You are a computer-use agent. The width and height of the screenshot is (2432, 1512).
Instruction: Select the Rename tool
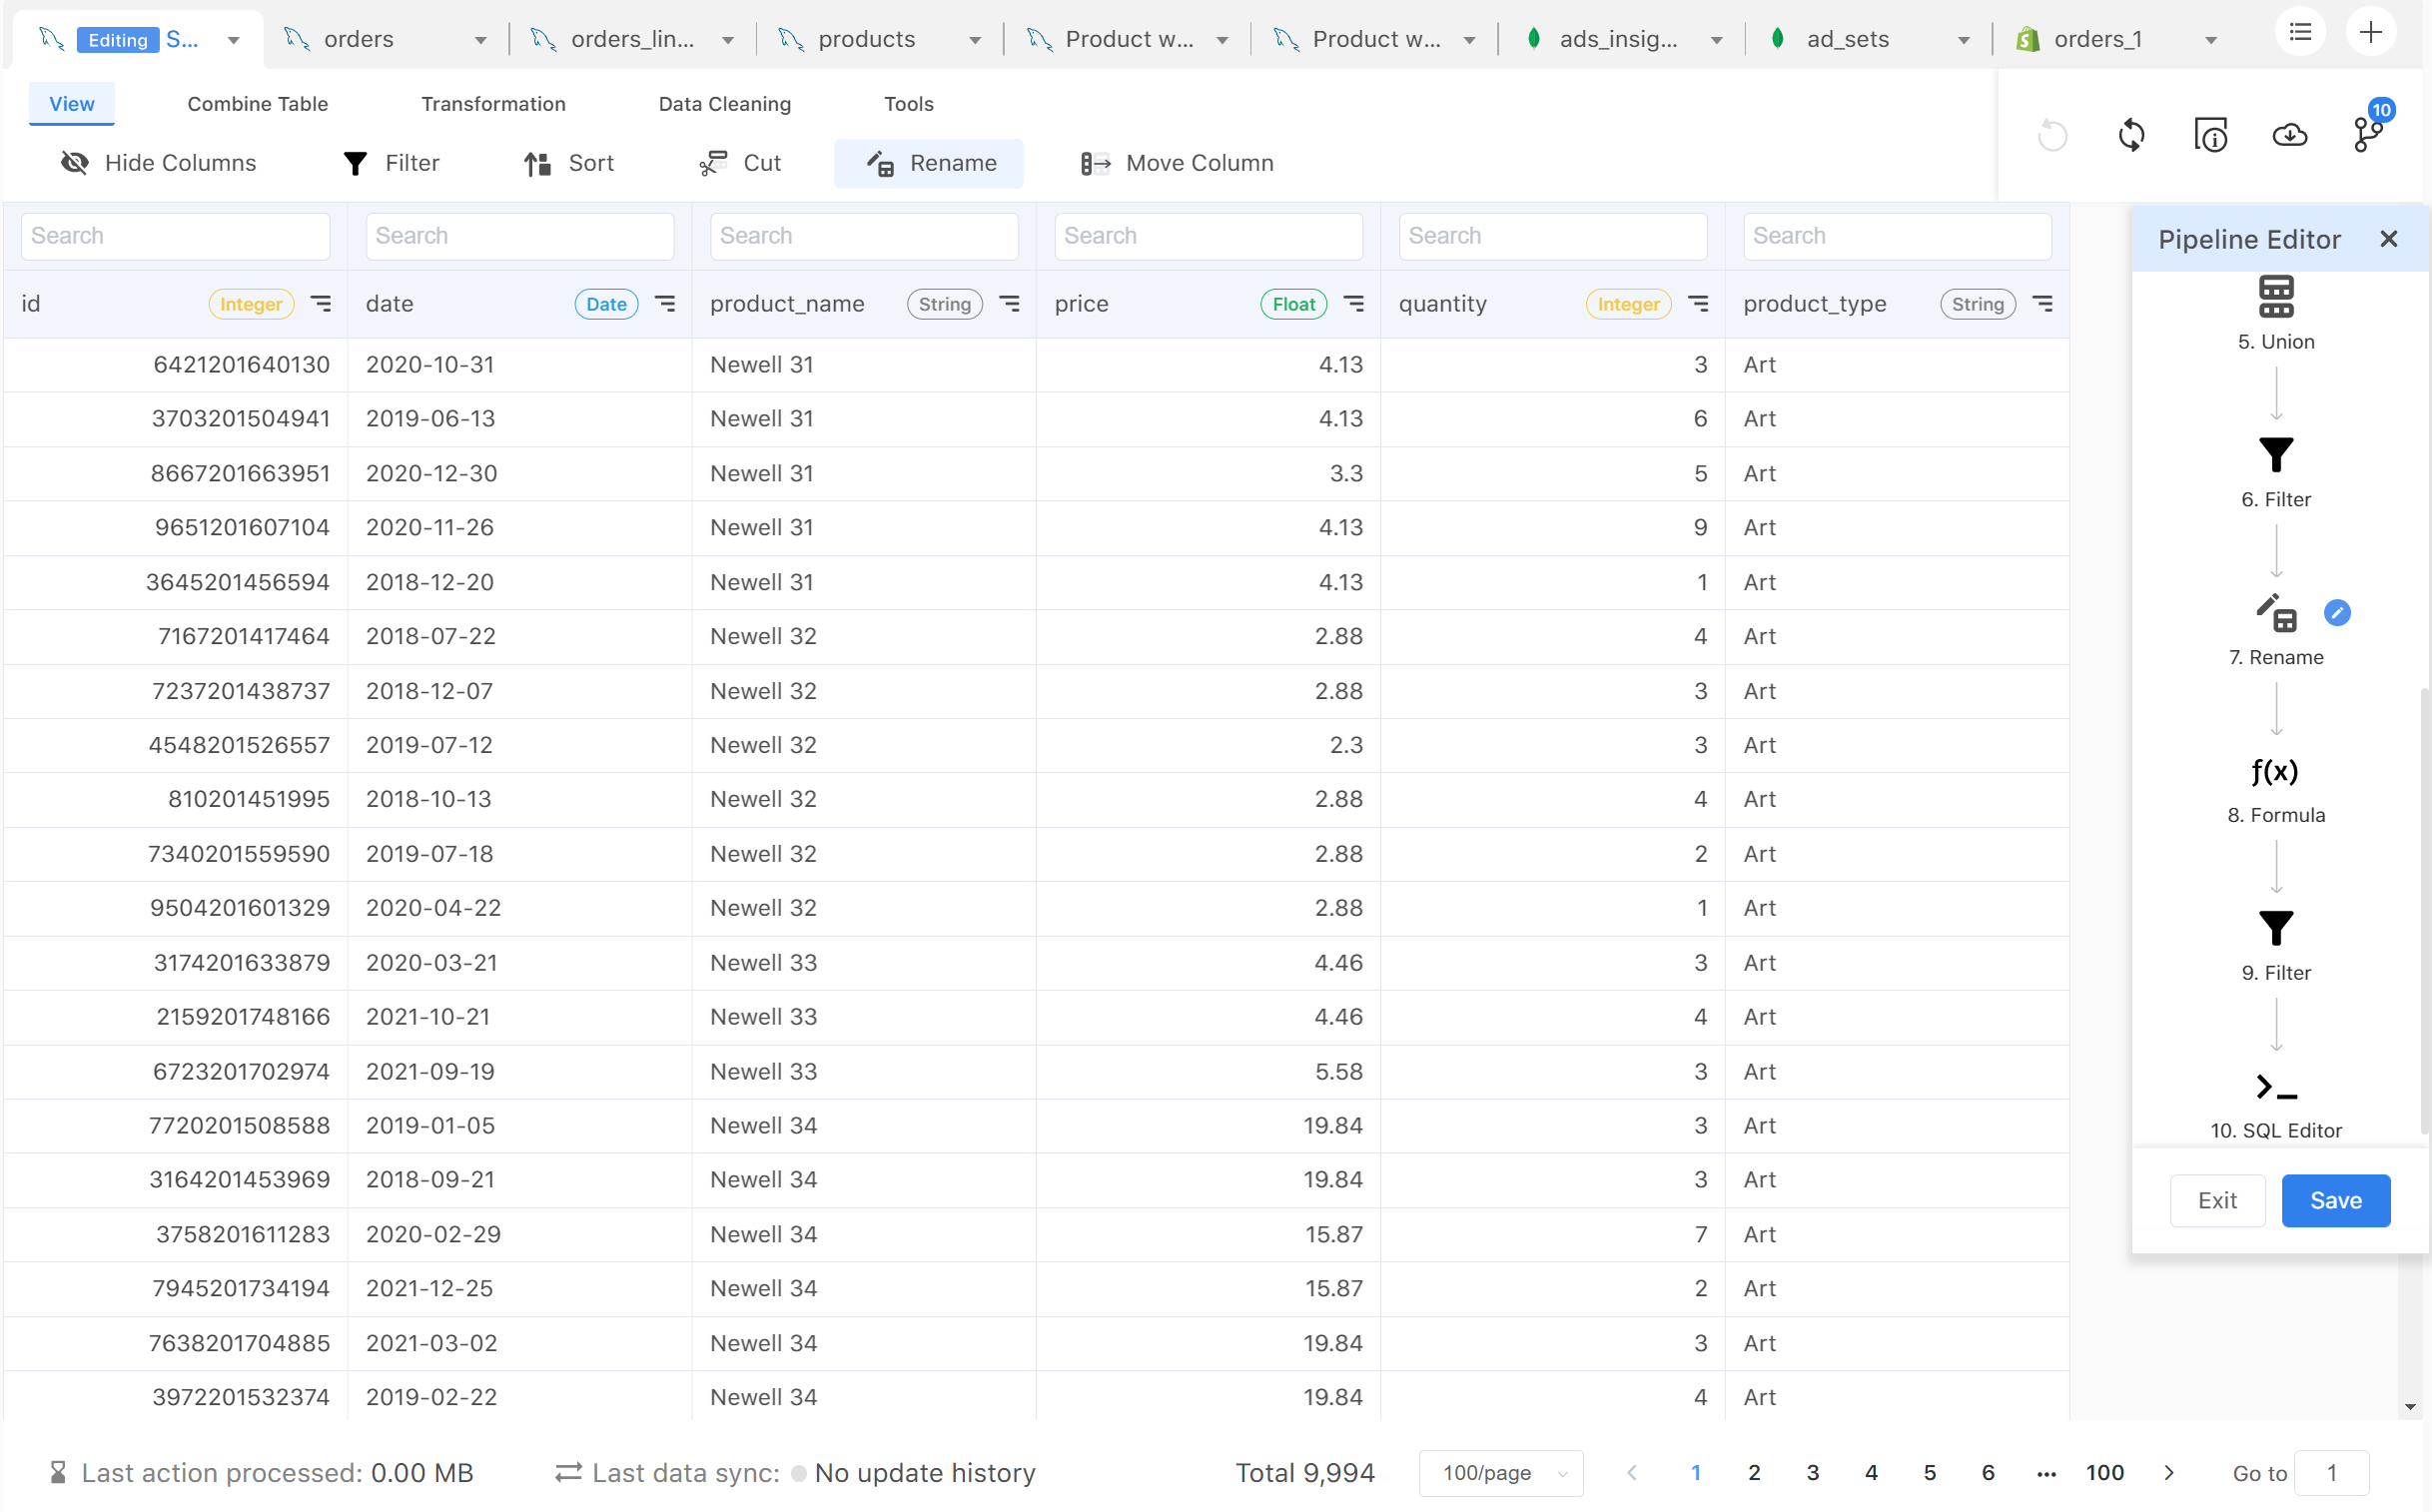click(x=930, y=163)
